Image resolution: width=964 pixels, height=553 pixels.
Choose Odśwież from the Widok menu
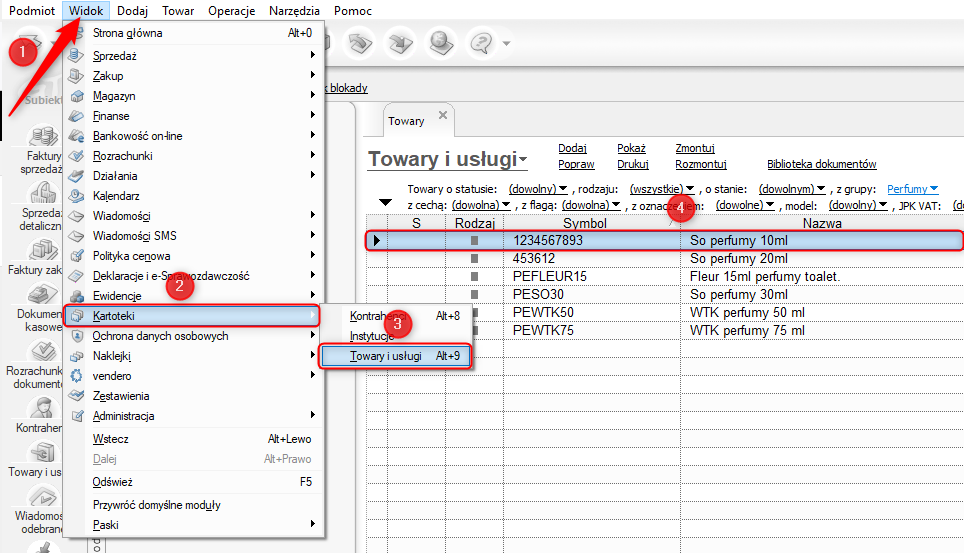194,482
